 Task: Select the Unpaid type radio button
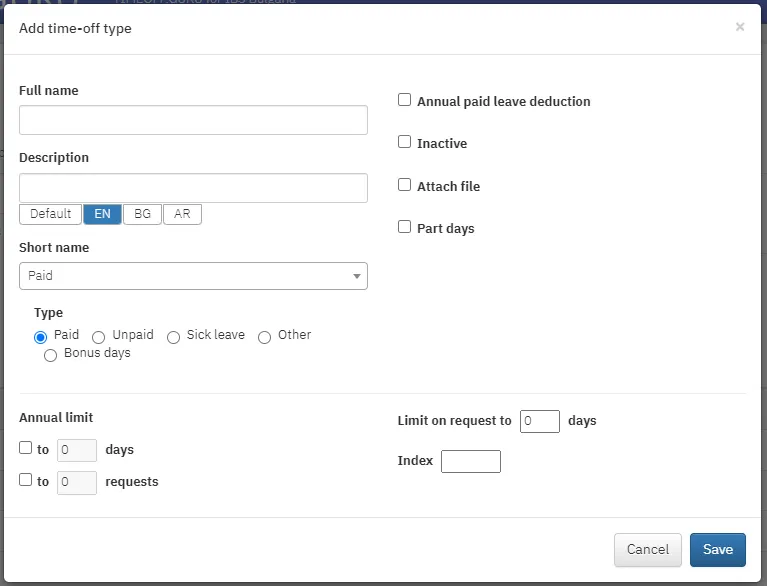click(x=98, y=337)
